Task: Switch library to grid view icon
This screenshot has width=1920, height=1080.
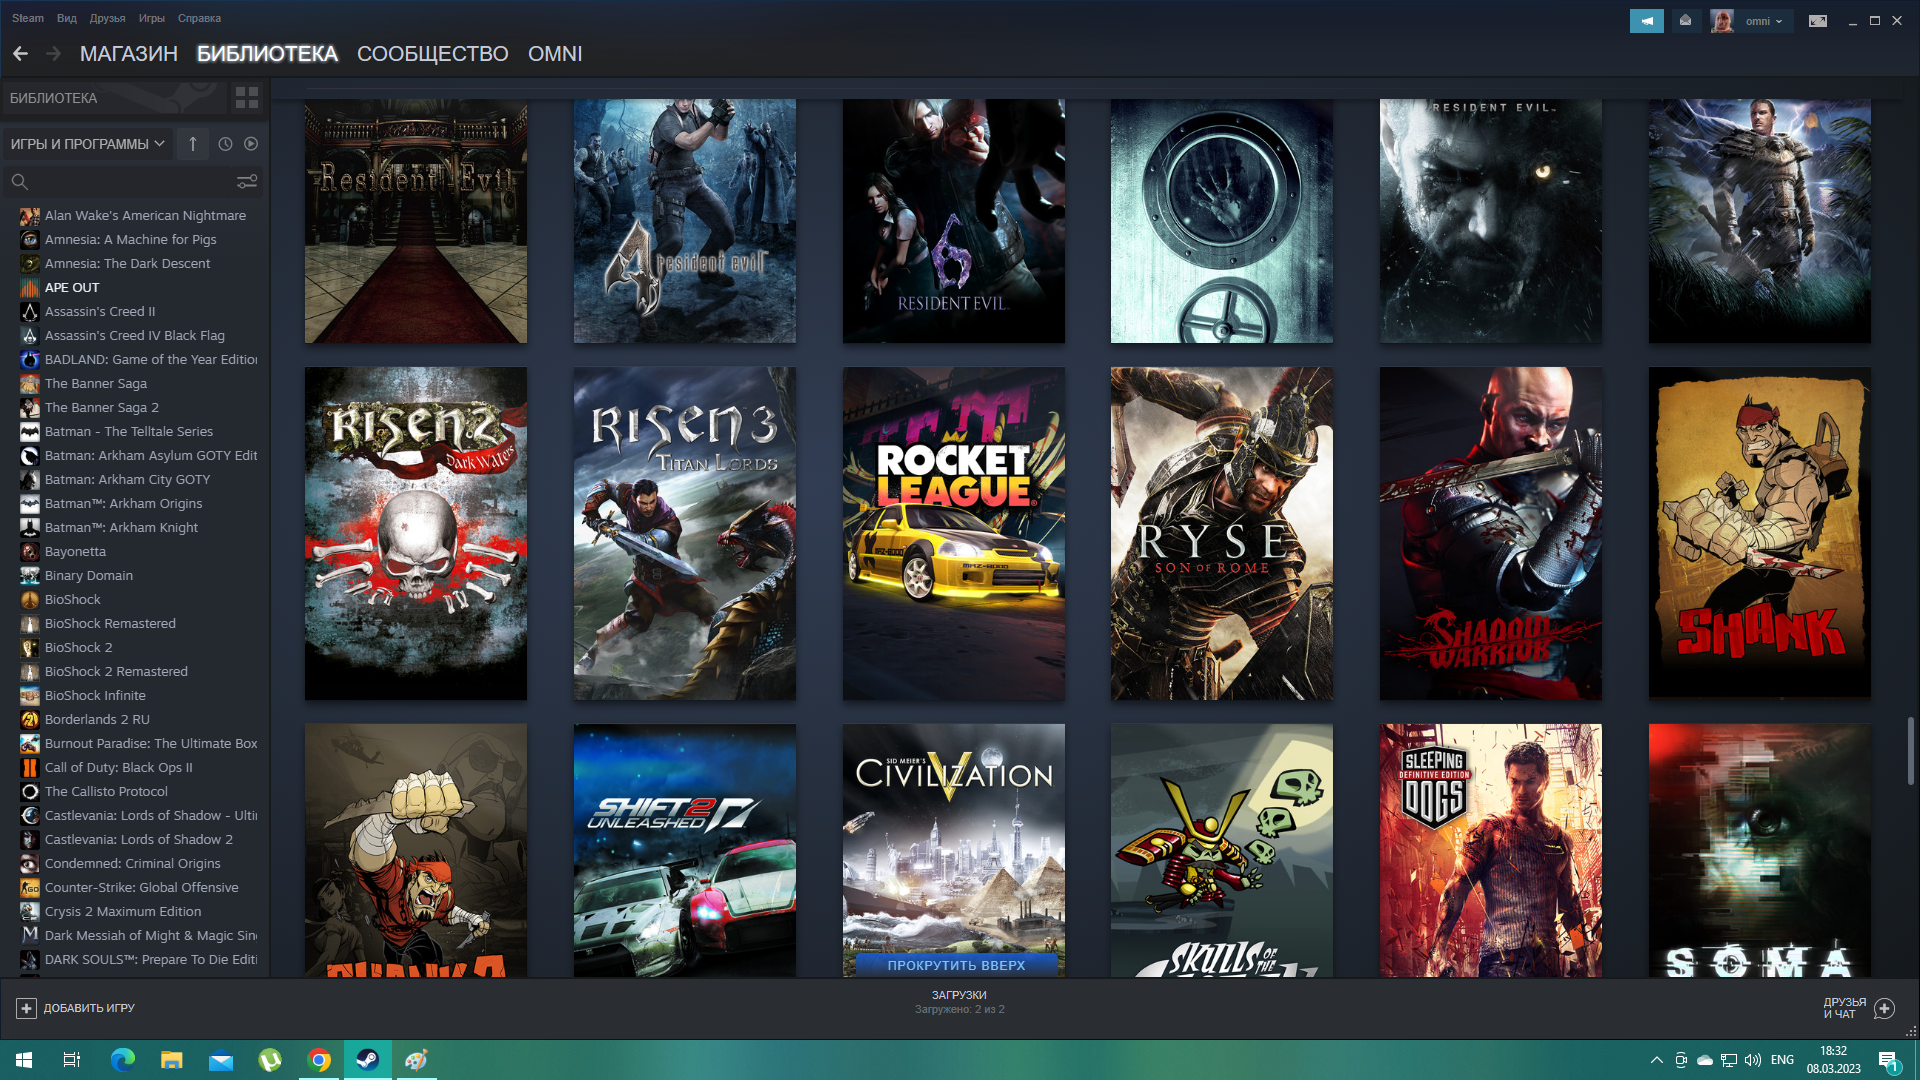Action: tap(246, 98)
